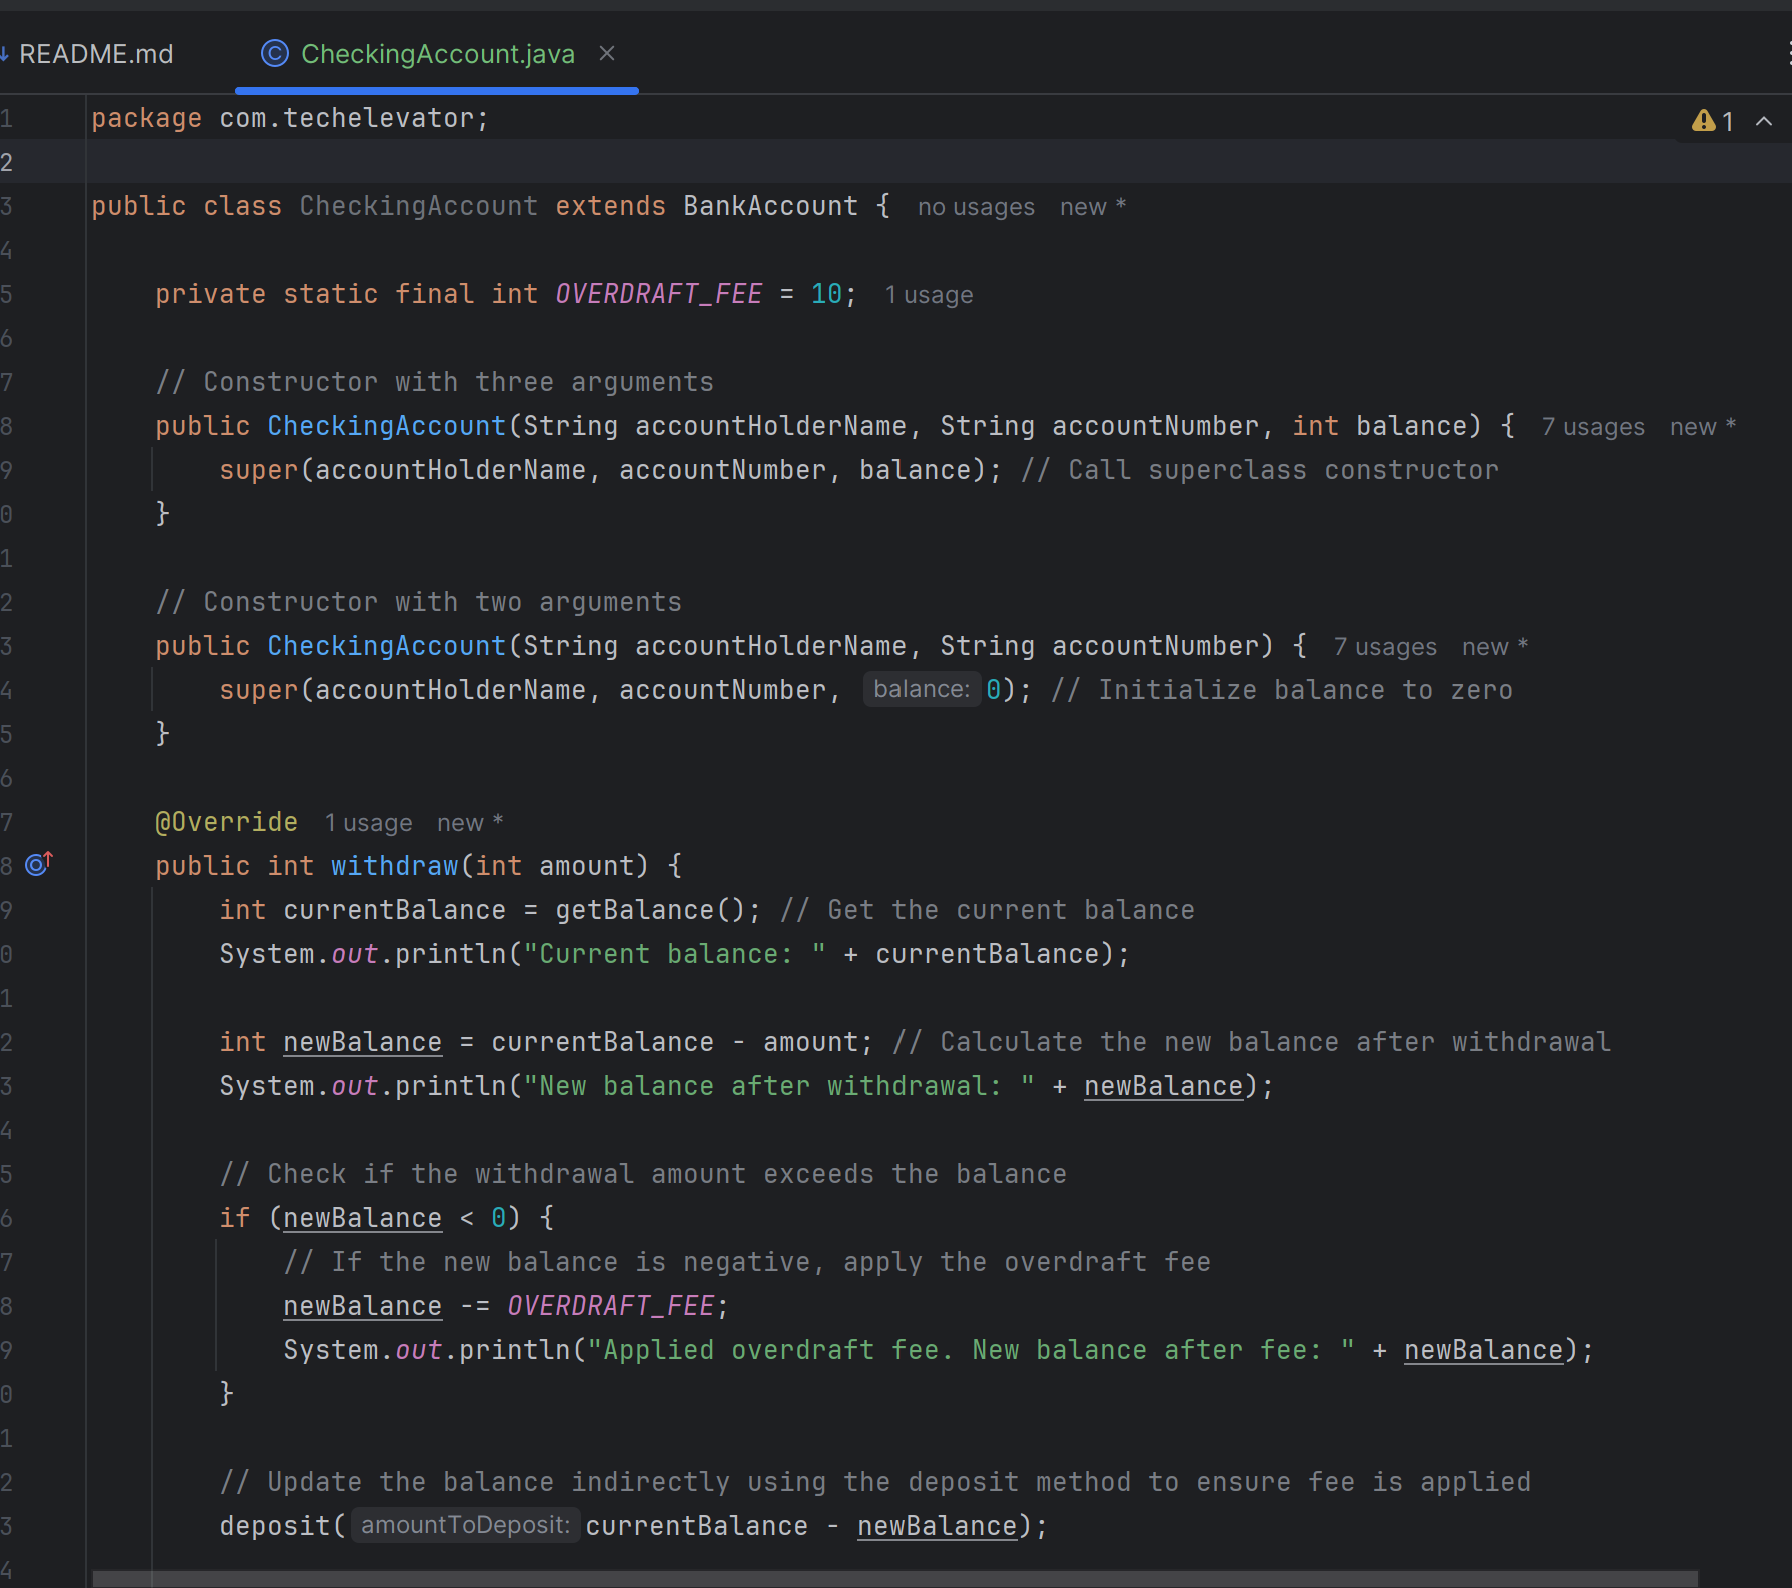The height and width of the screenshot is (1588, 1792).
Task: Click the 'balance: 0' inlay hint
Action: coord(921,689)
